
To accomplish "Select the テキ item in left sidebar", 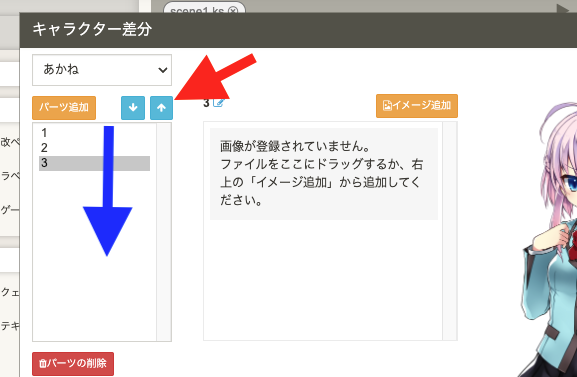I will (x=10, y=326).
